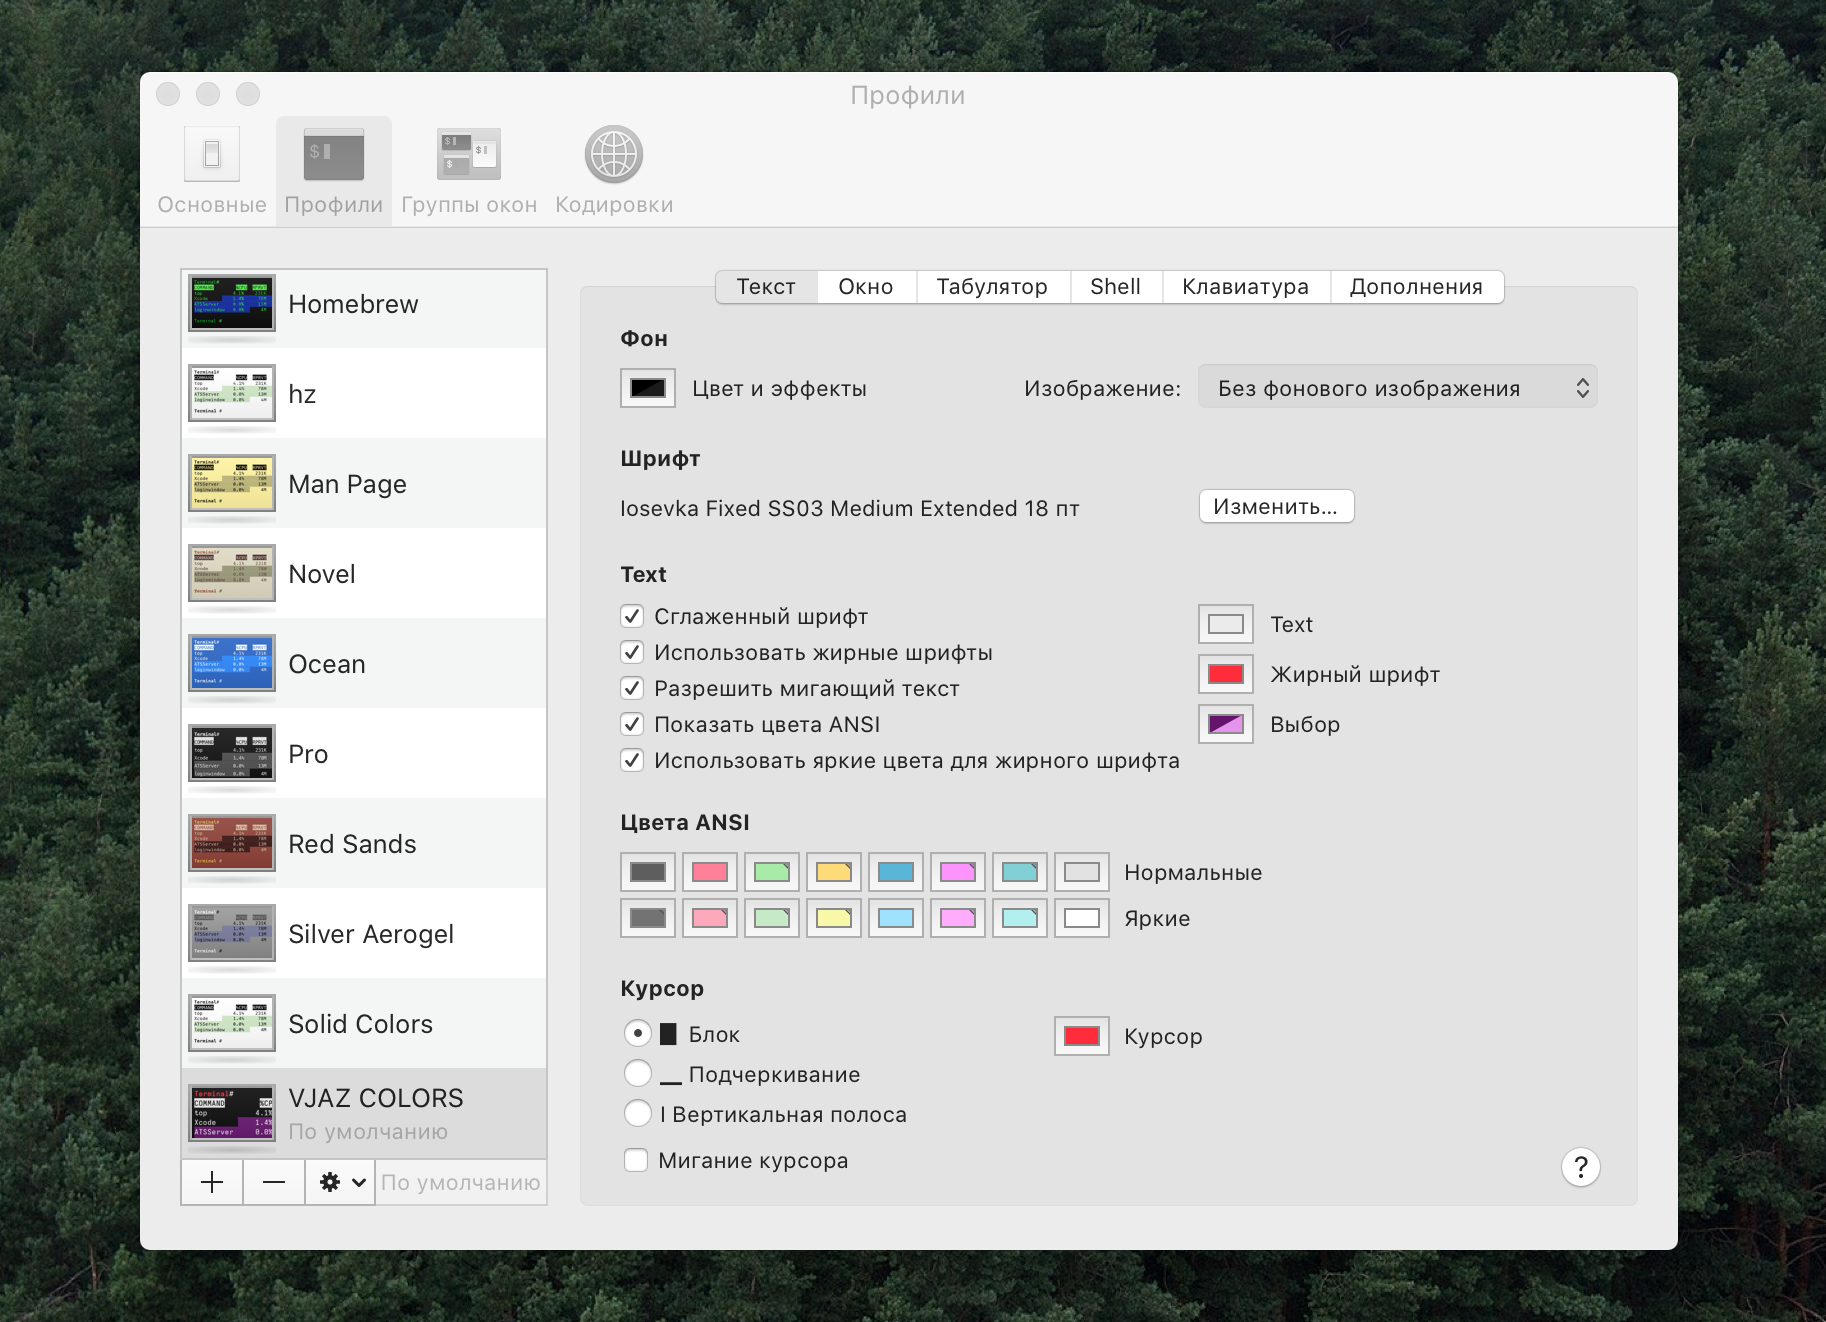Disable Сглаженный шрифт option
This screenshot has width=1826, height=1322.
(x=632, y=616)
